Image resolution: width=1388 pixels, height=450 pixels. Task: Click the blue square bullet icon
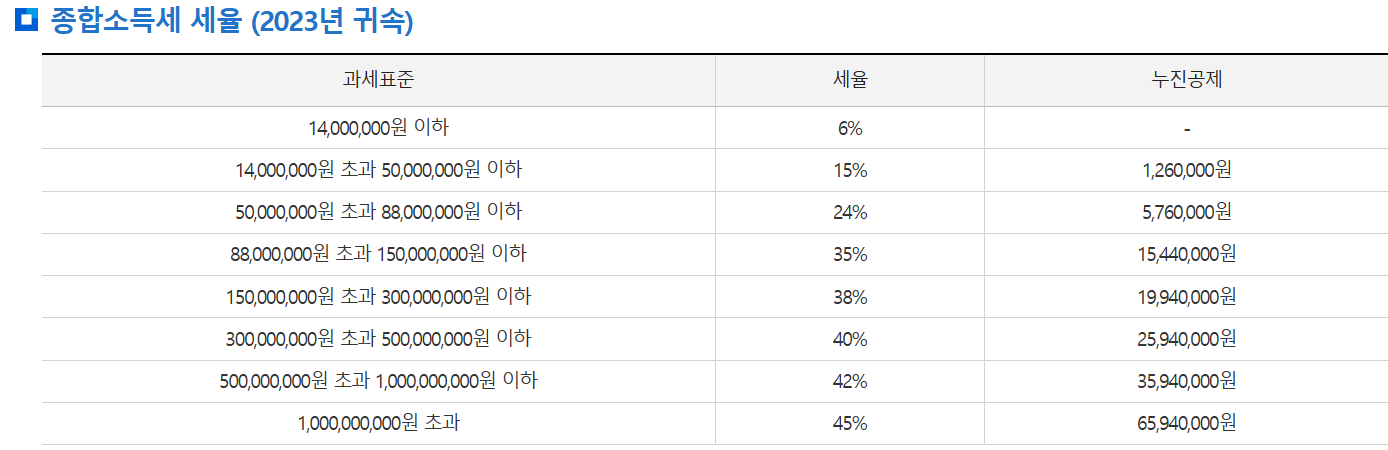(x=26, y=21)
